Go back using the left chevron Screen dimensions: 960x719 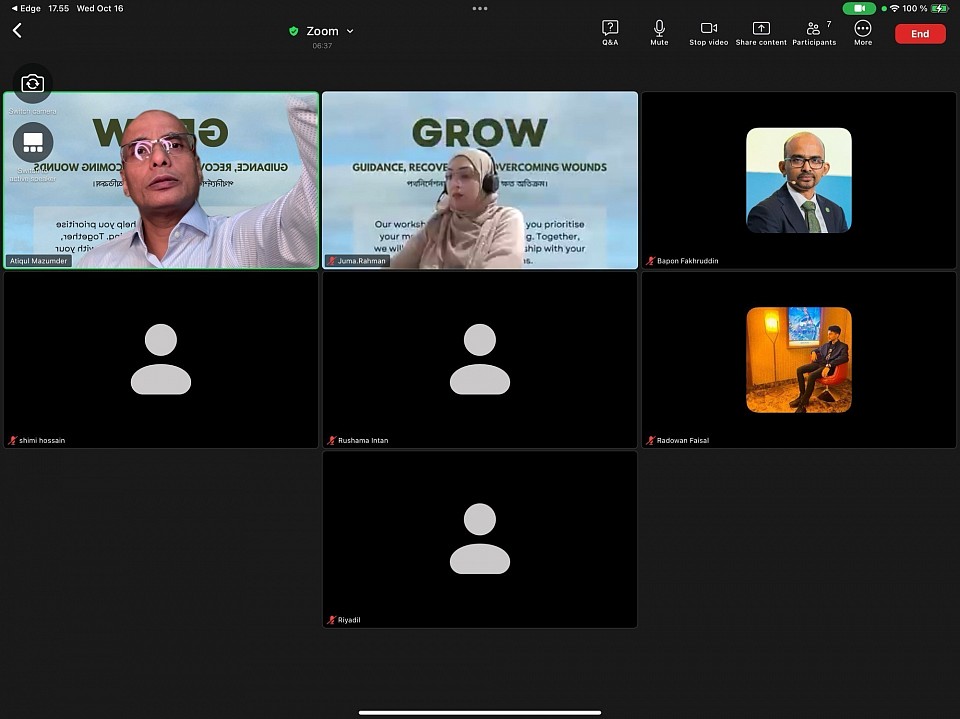click(17, 31)
